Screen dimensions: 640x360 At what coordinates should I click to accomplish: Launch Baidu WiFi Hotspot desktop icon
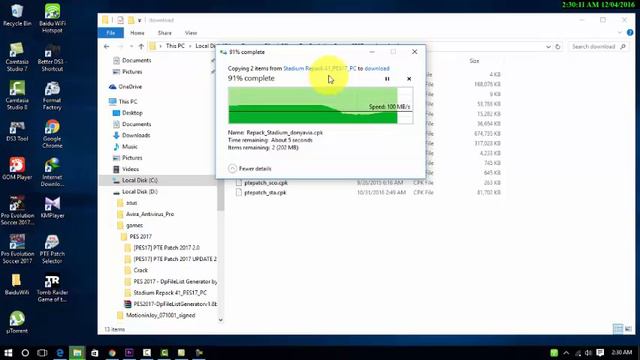click(52, 18)
